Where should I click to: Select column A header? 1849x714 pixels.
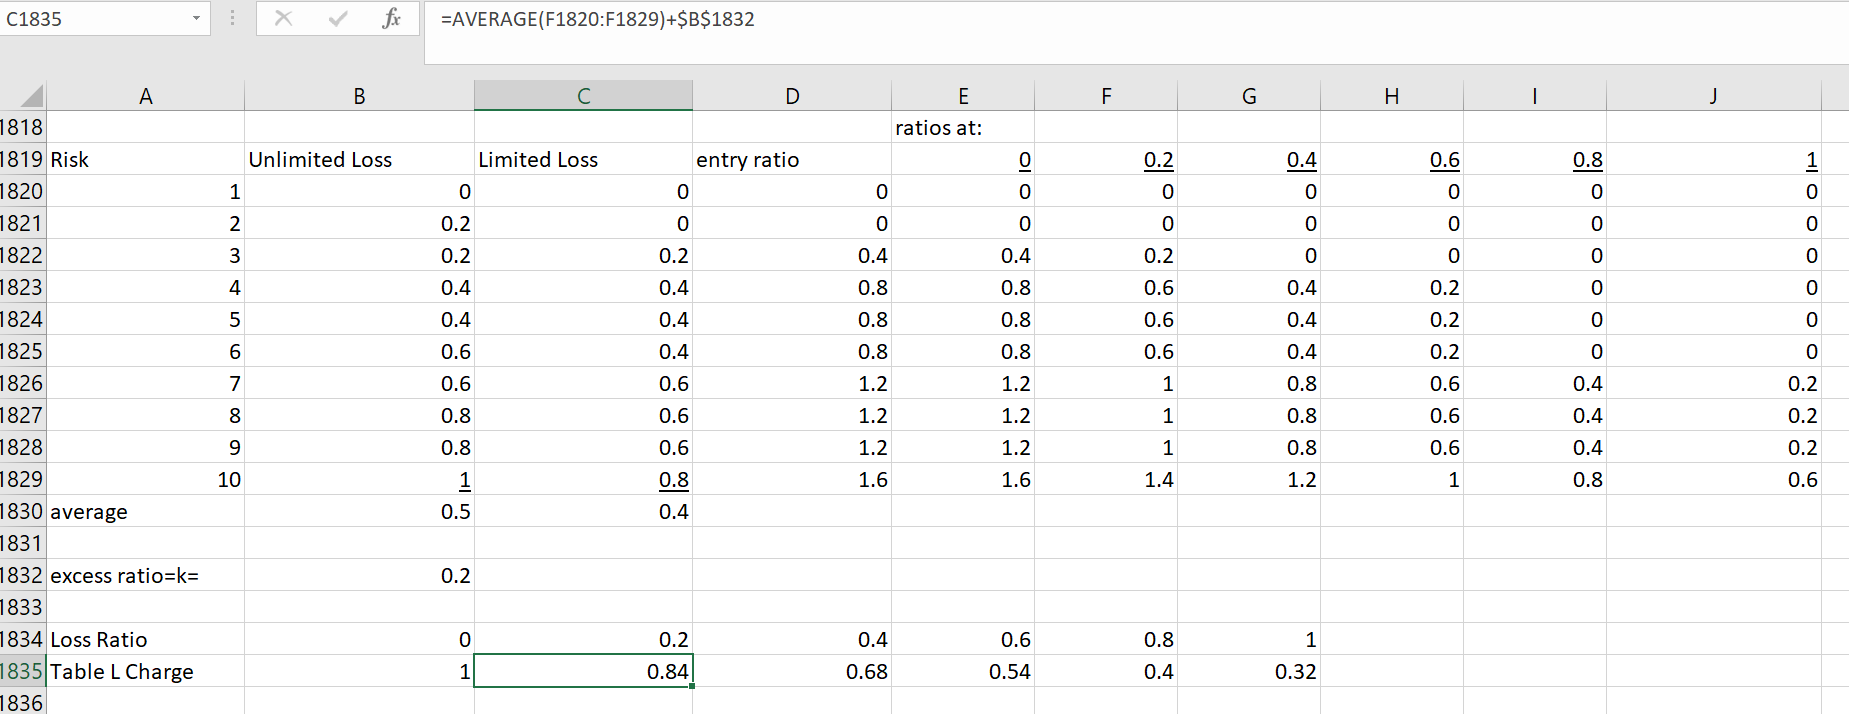pyautogui.click(x=145, y=96)
